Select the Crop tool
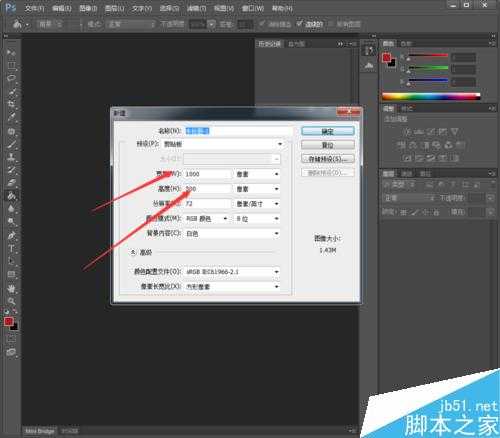 11,104
